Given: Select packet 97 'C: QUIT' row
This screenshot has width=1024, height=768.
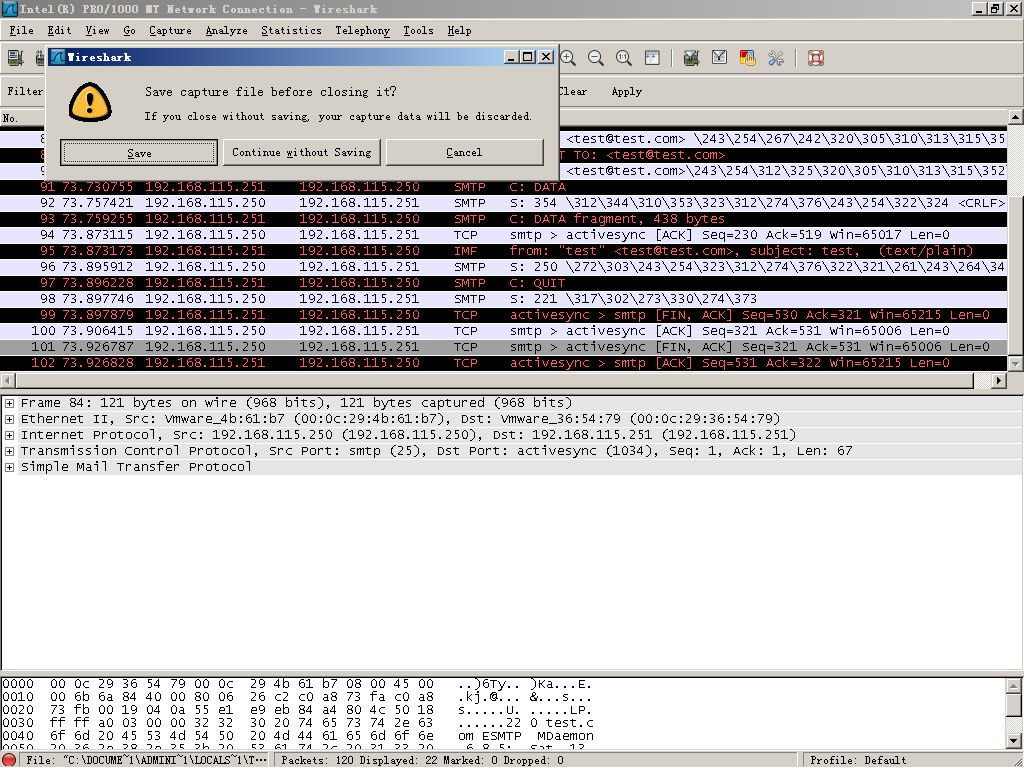Looking at the screenshot, I should pyautogui.click(x=504, y=283).
